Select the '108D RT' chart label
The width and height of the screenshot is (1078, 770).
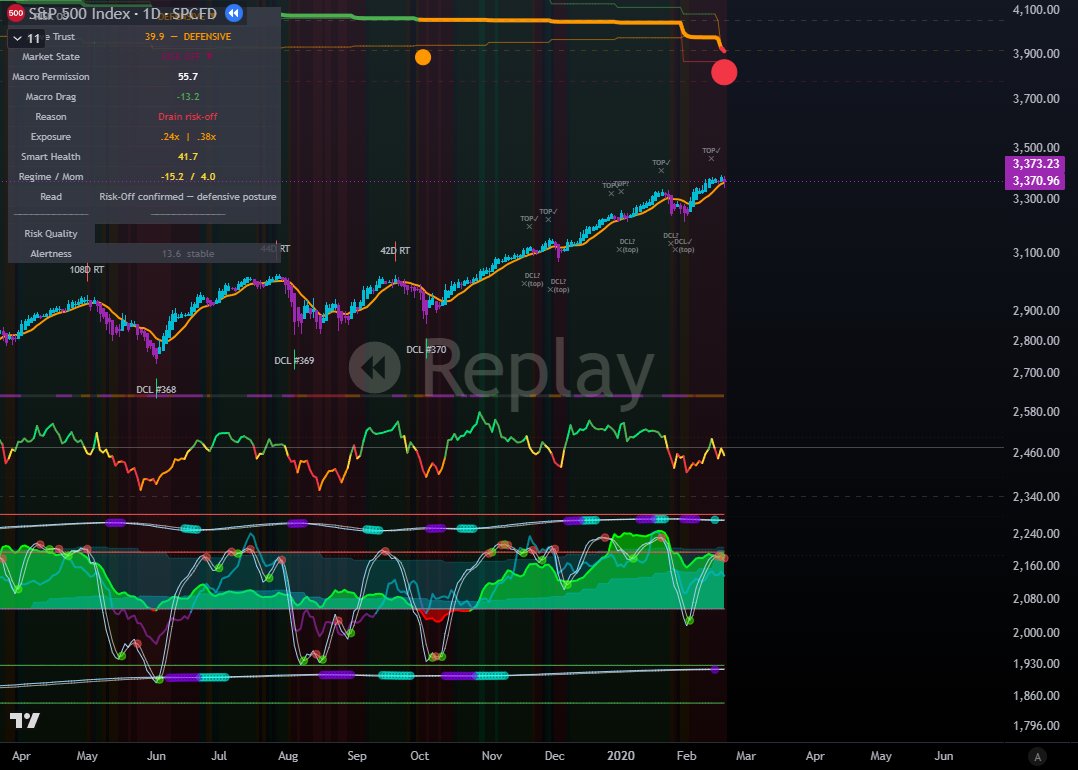click(87, 270)
